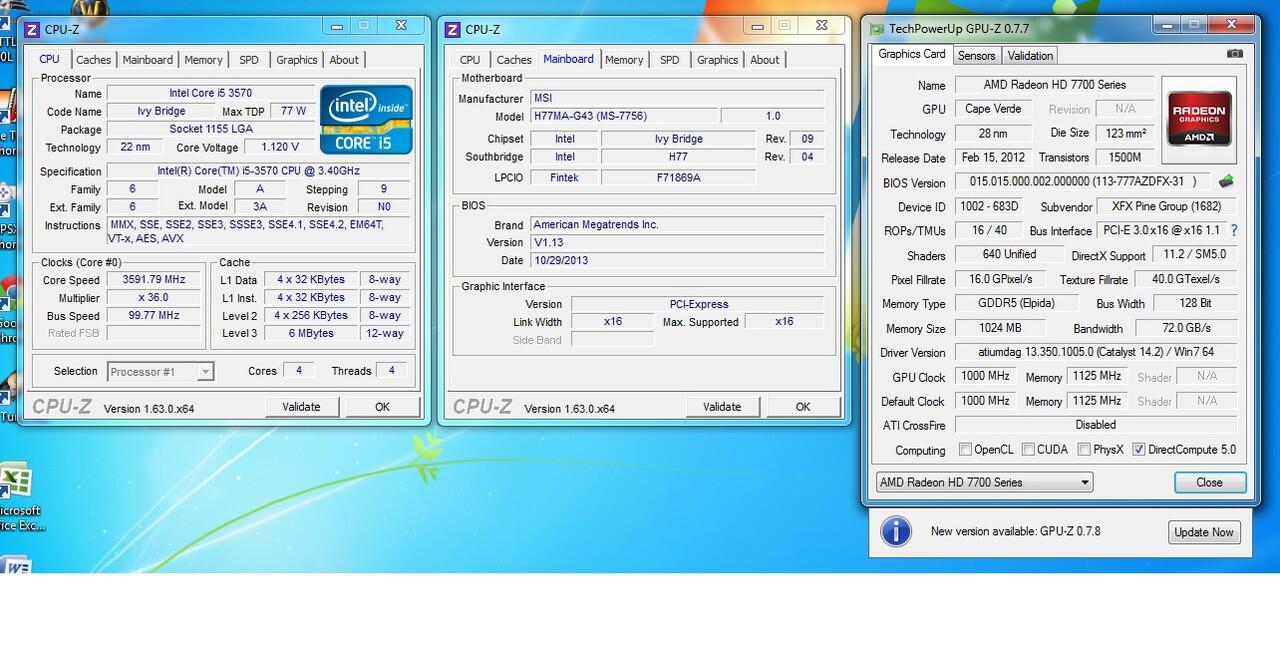Open Mainboard tab in left CPU-Z window

tap(148, 60)
